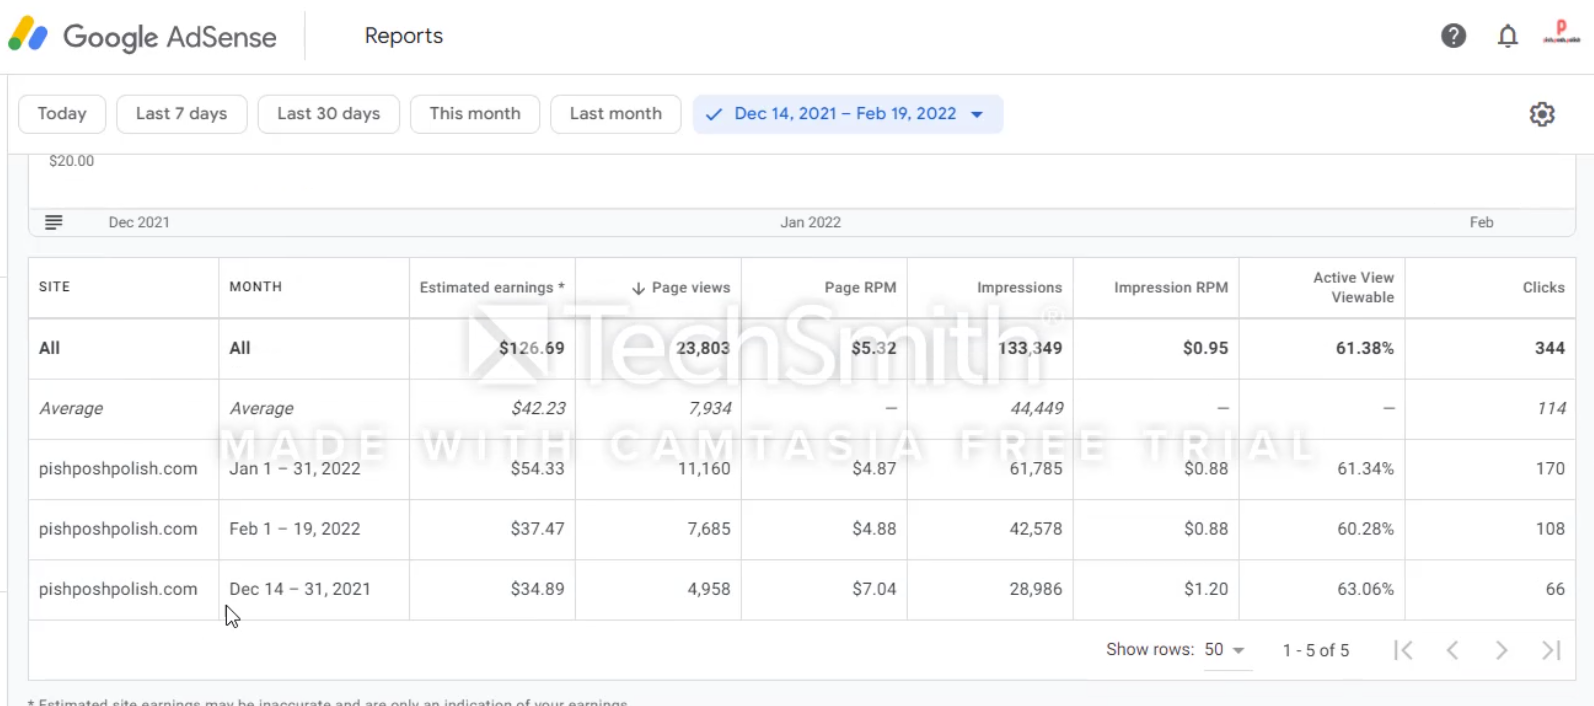Click Impression RPM value $1.20
Viewport: 1594px width, 706px height.
(x=1206, y=590)
